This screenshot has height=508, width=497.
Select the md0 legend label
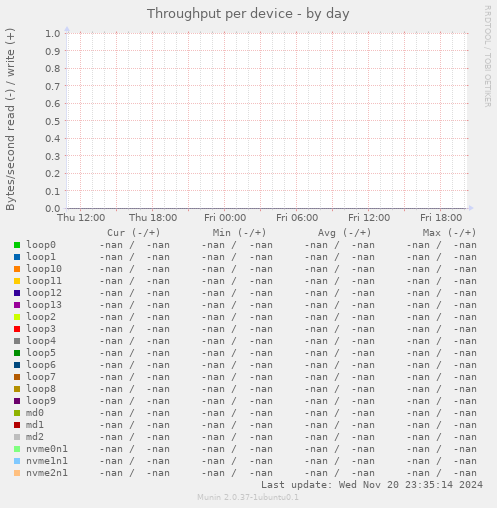(x=35, y=413)
